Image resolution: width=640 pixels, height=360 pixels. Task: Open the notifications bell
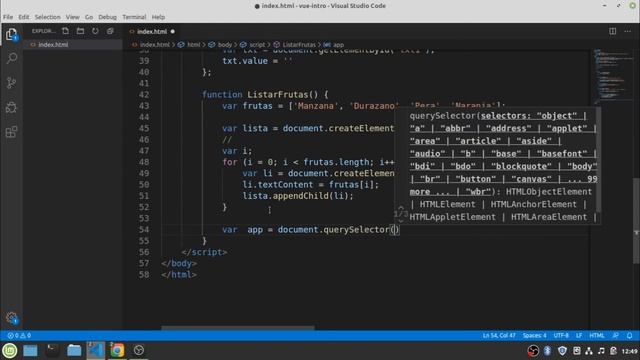pos(629,336)
